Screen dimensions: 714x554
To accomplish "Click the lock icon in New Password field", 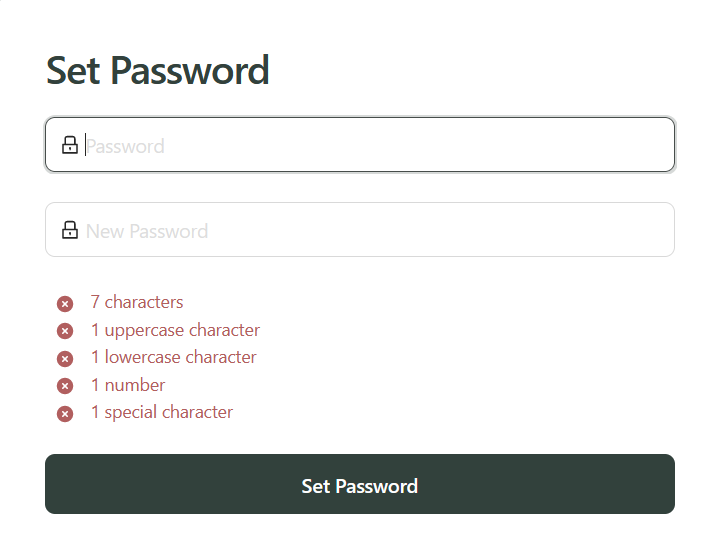I will click(70, 230).
